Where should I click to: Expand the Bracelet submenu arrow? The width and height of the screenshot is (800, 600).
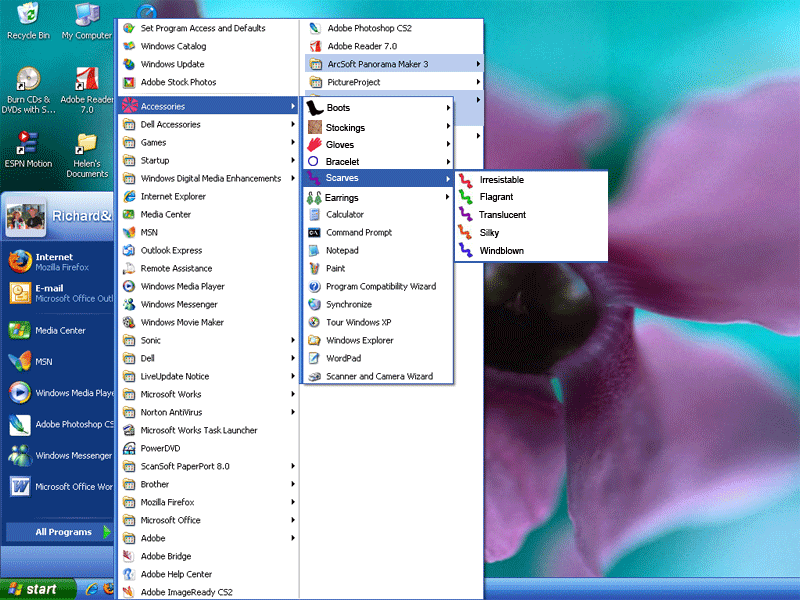pos(448,162)
